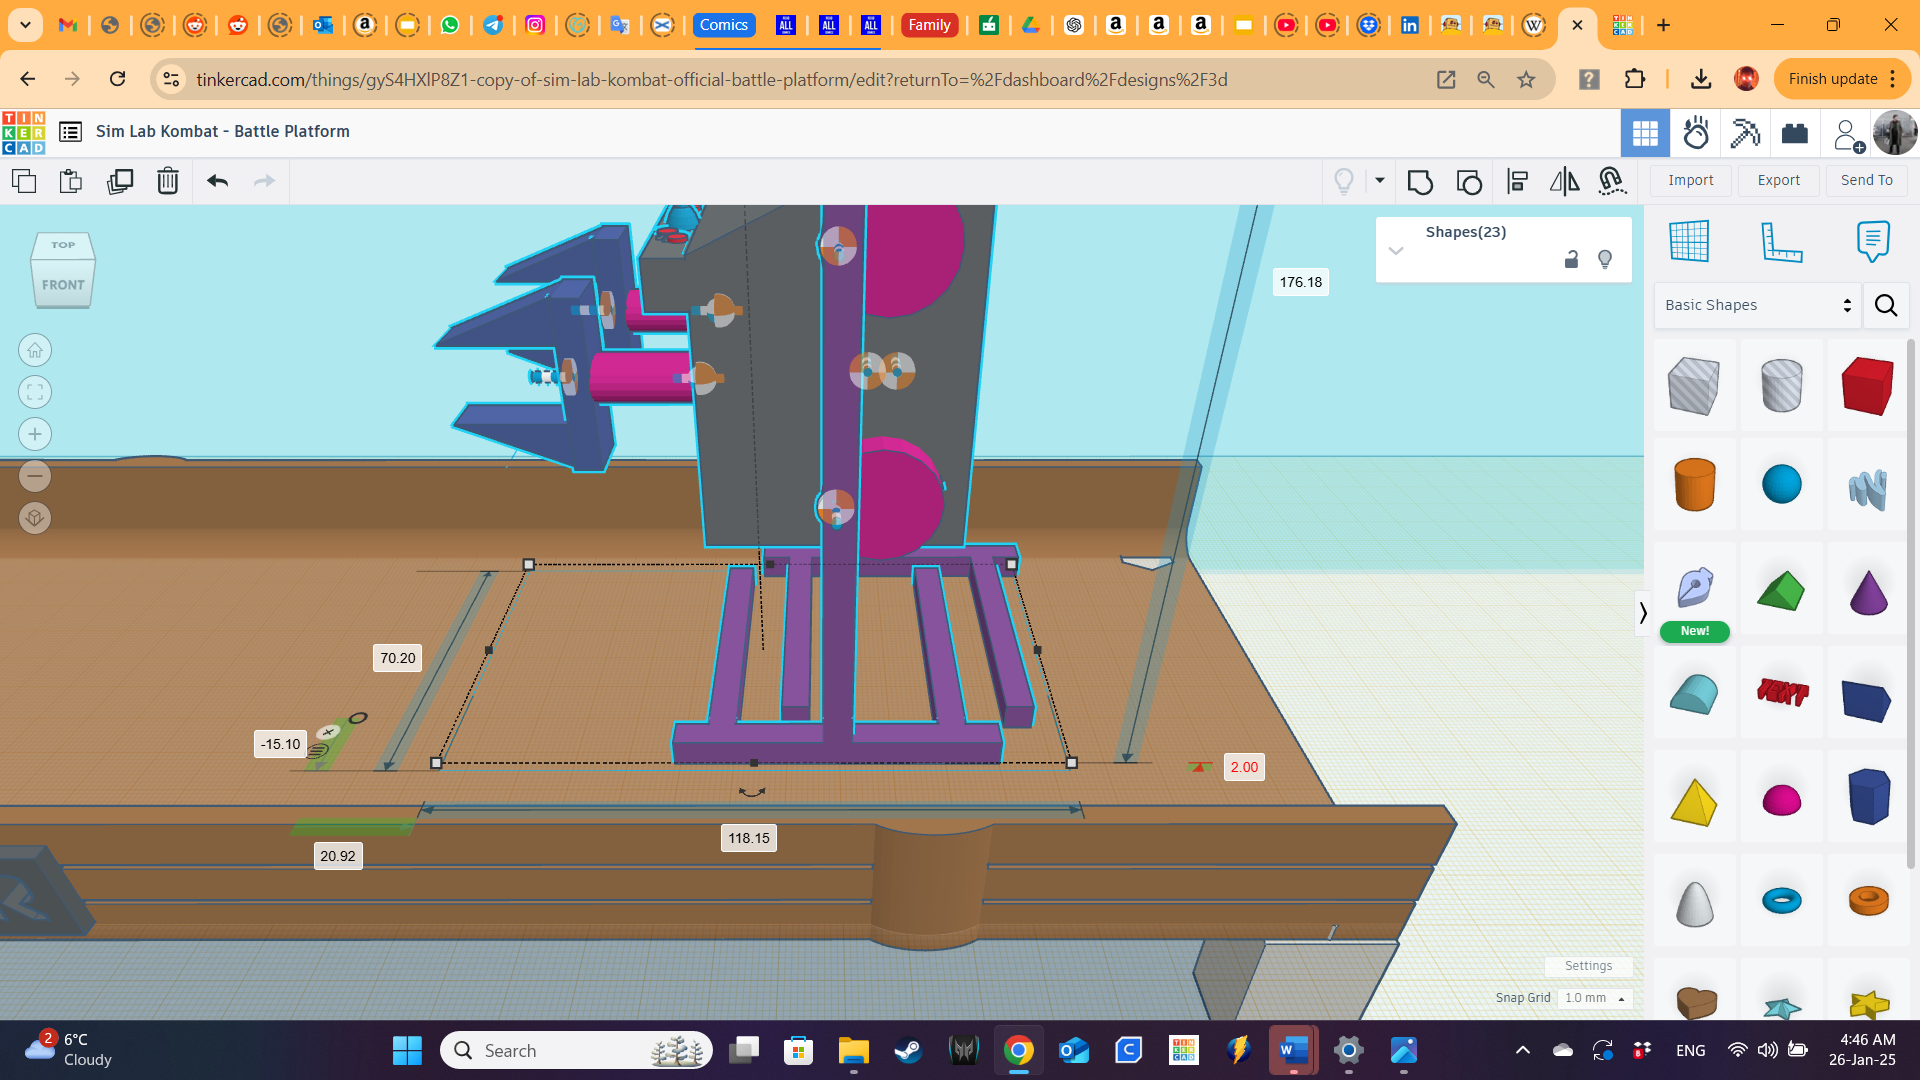Image resolution: width=1920 pixels, height=1080 pixels.
Task: Switch to the Comics browser tab
Action: point(724,25)
